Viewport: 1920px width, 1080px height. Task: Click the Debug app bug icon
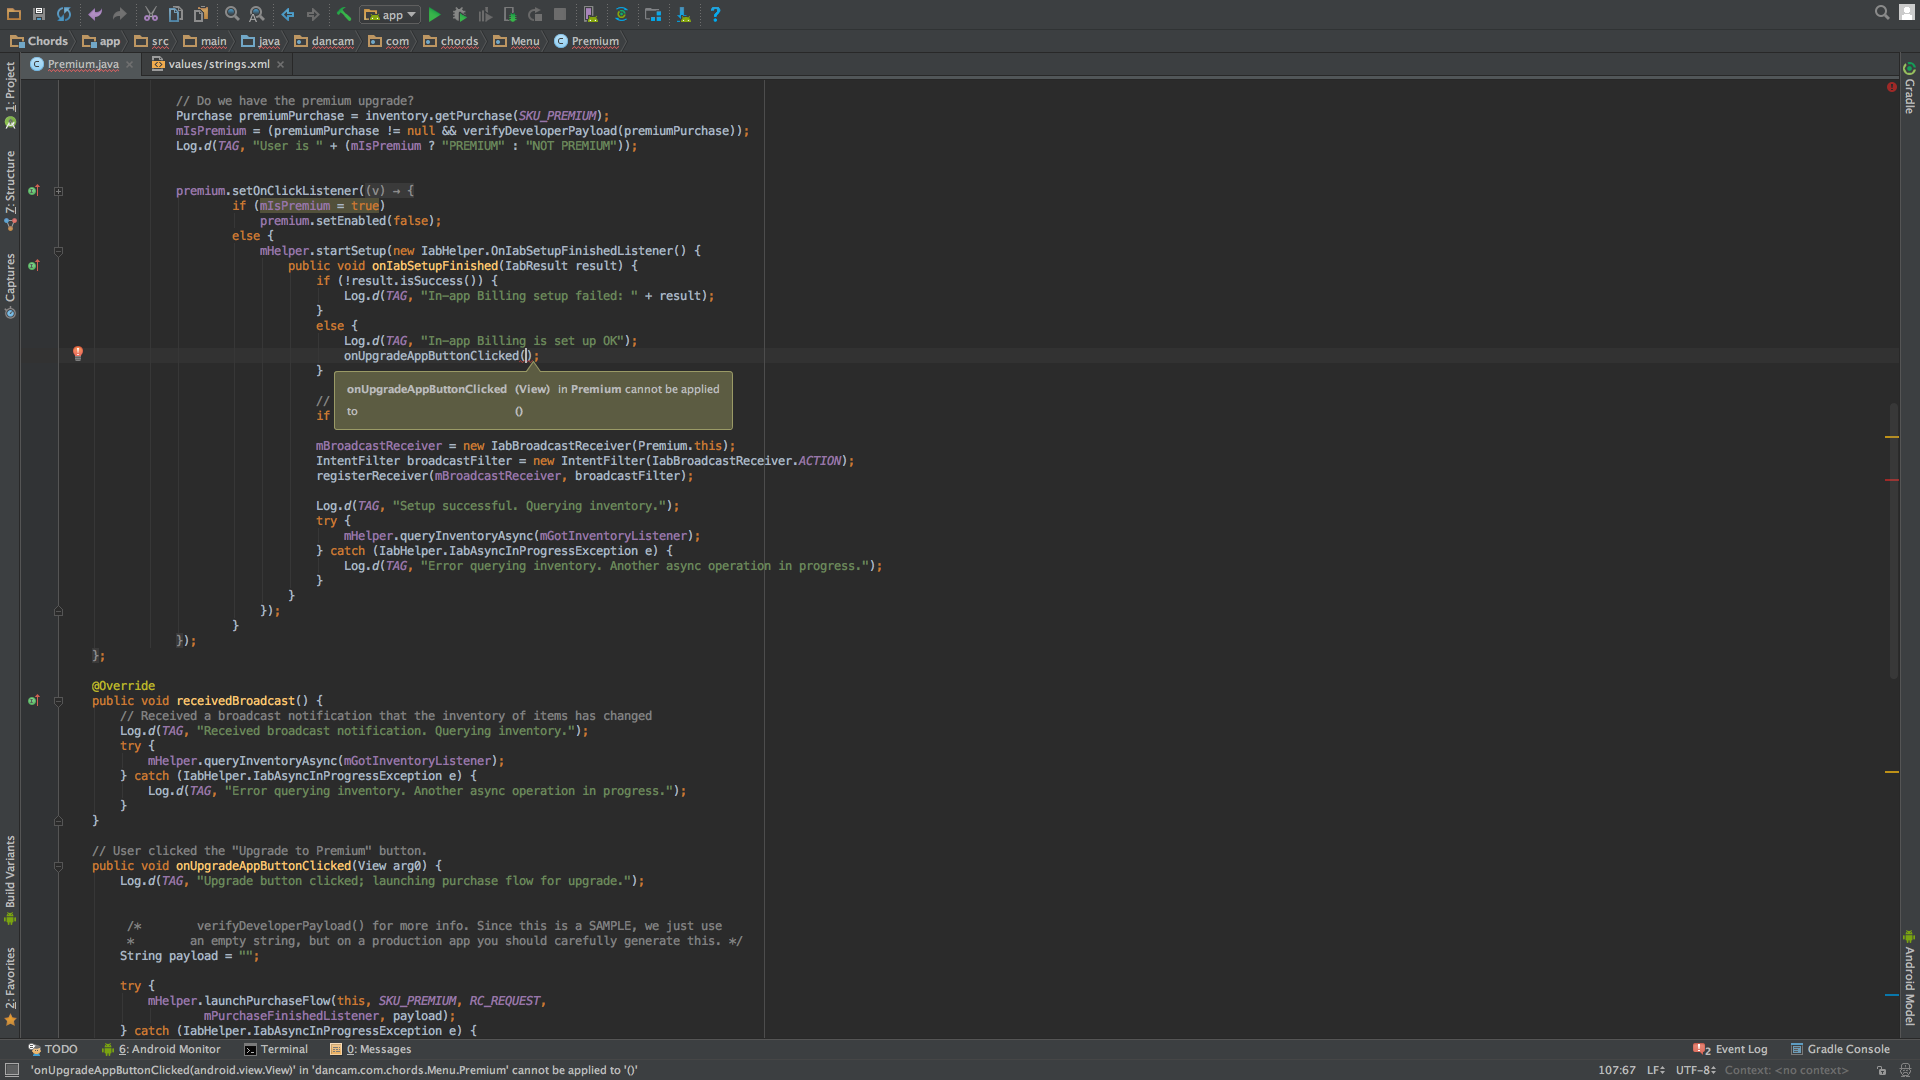(x=460, y=14)
